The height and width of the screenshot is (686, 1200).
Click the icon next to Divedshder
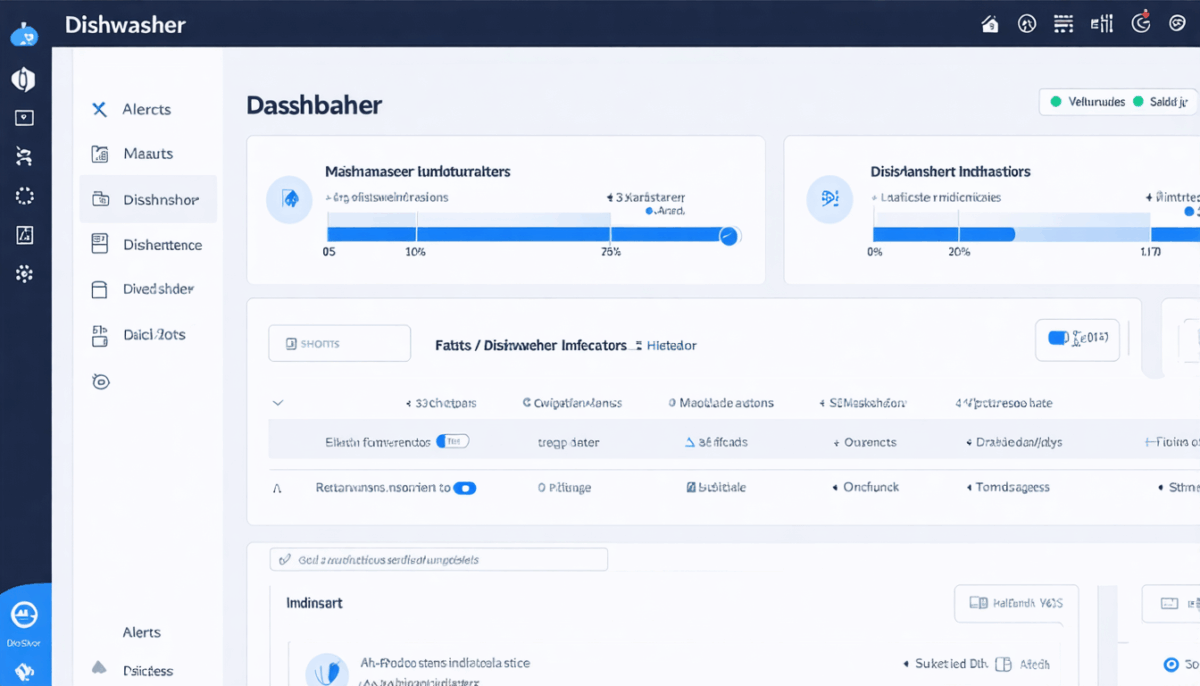click(99, 289)
